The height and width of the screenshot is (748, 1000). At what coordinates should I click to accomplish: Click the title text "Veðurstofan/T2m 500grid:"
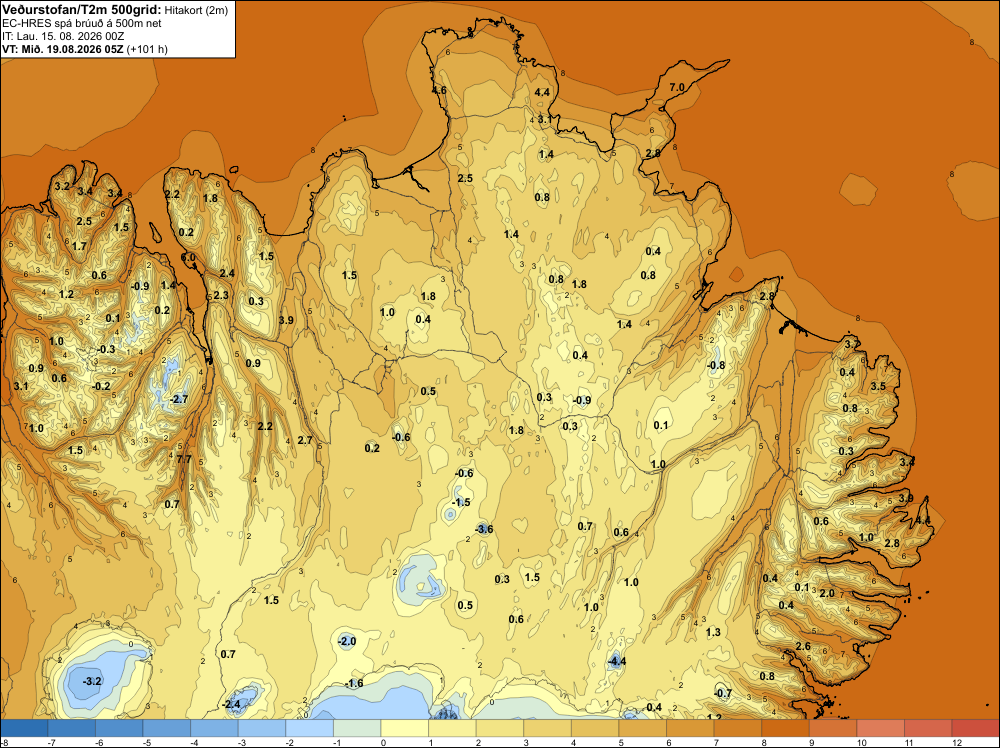point(82,10)
